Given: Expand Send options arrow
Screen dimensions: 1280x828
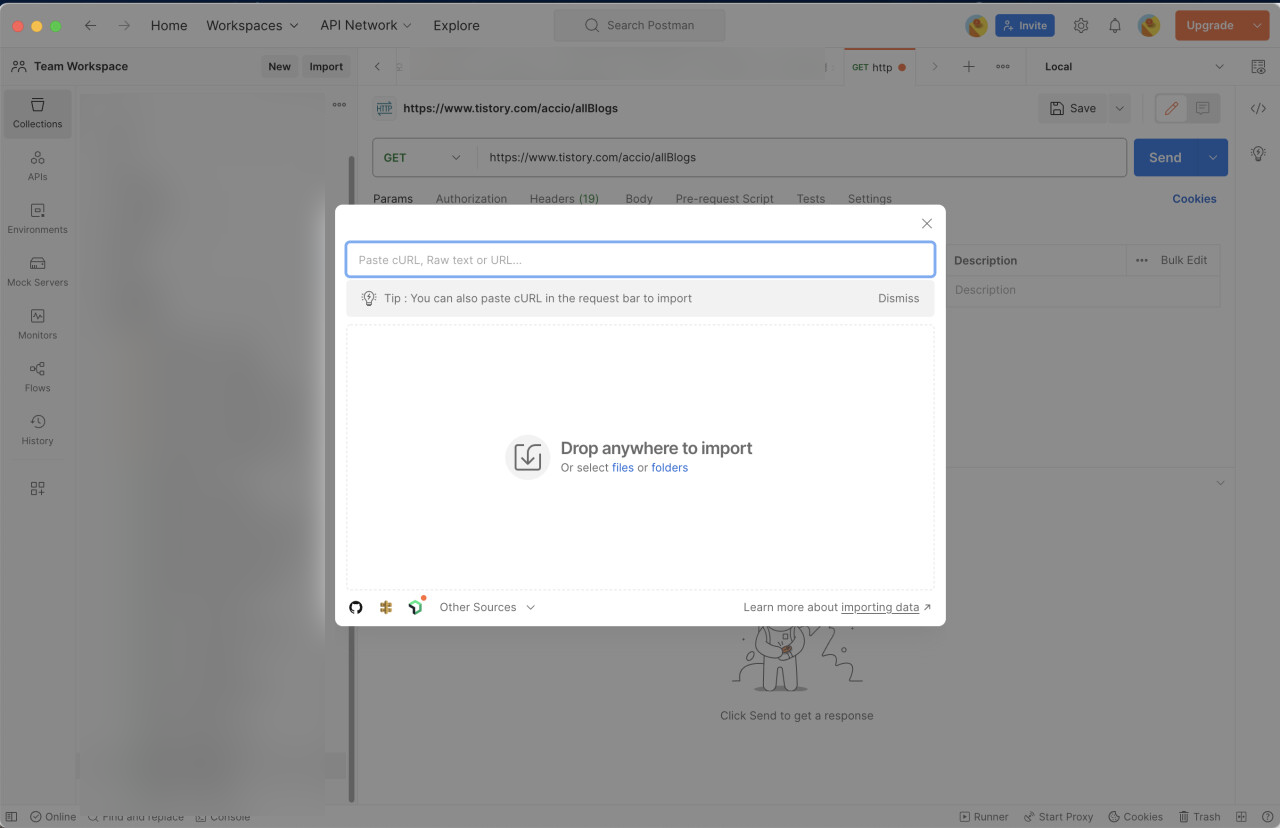Looking at the screenshot, I should (x=1214, y=157).
